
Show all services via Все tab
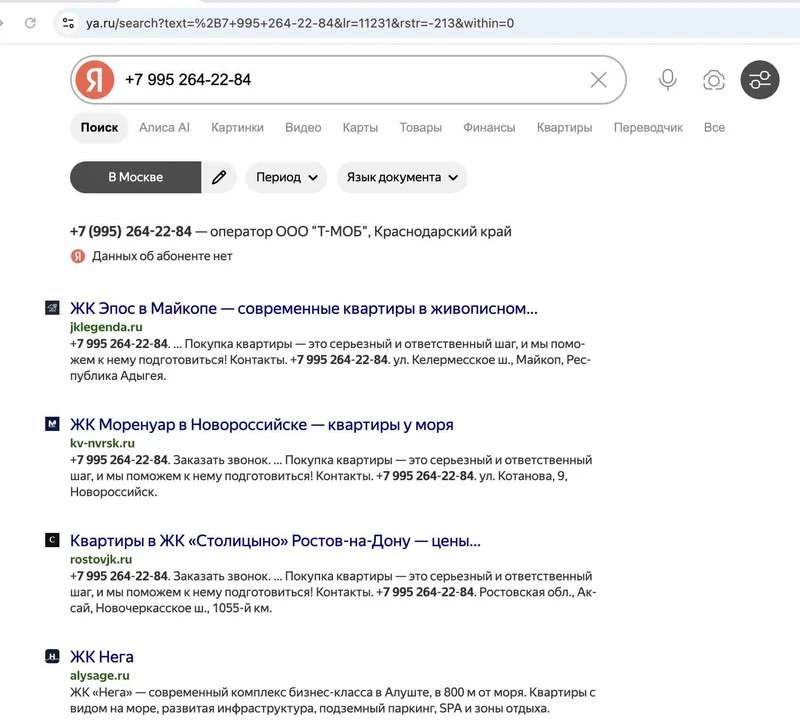point(714,128)
